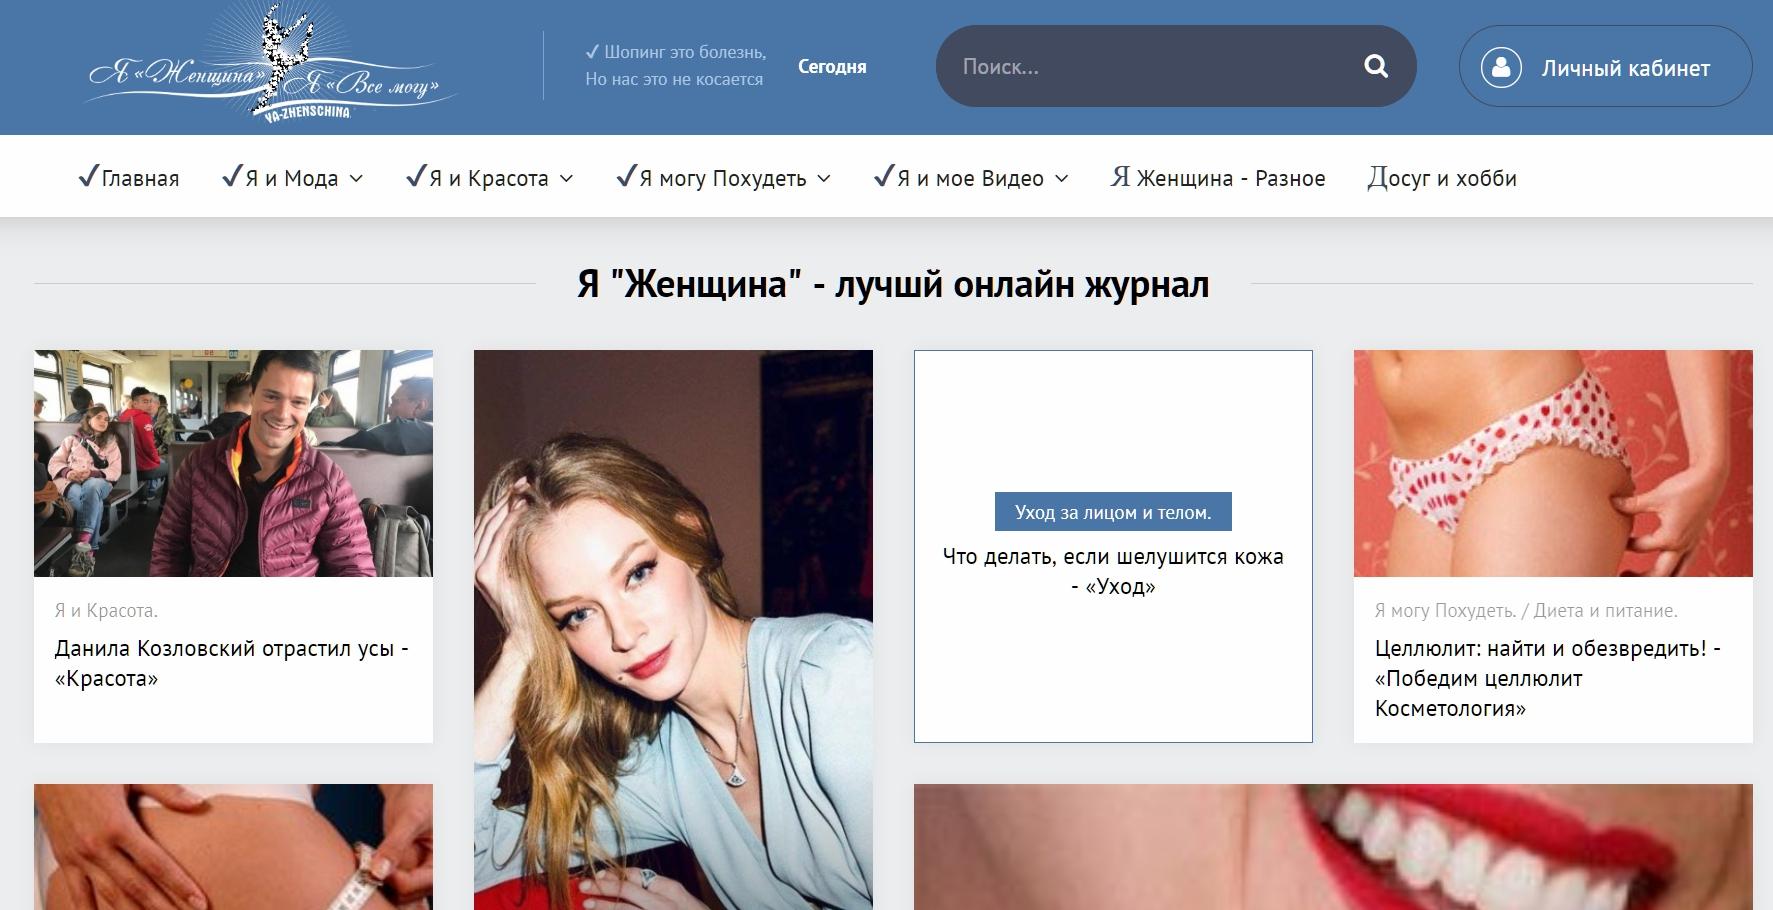Viewport: 1773px width, 910px height.
Task: Open the Ya-Zhenschina site logo
Action: 272,62
